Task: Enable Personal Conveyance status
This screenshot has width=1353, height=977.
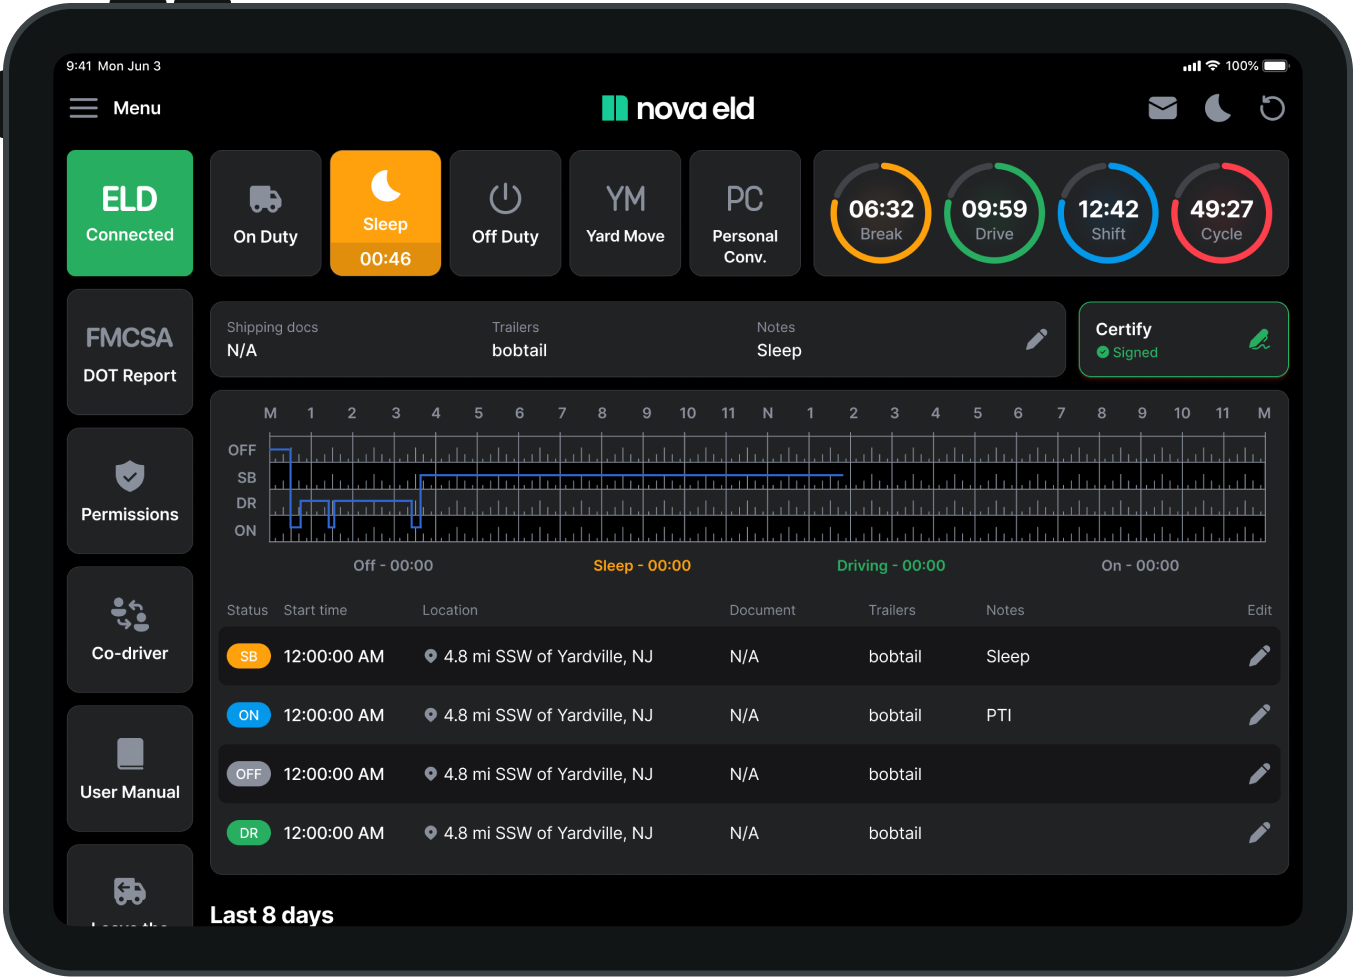Action: coord(745,213)
